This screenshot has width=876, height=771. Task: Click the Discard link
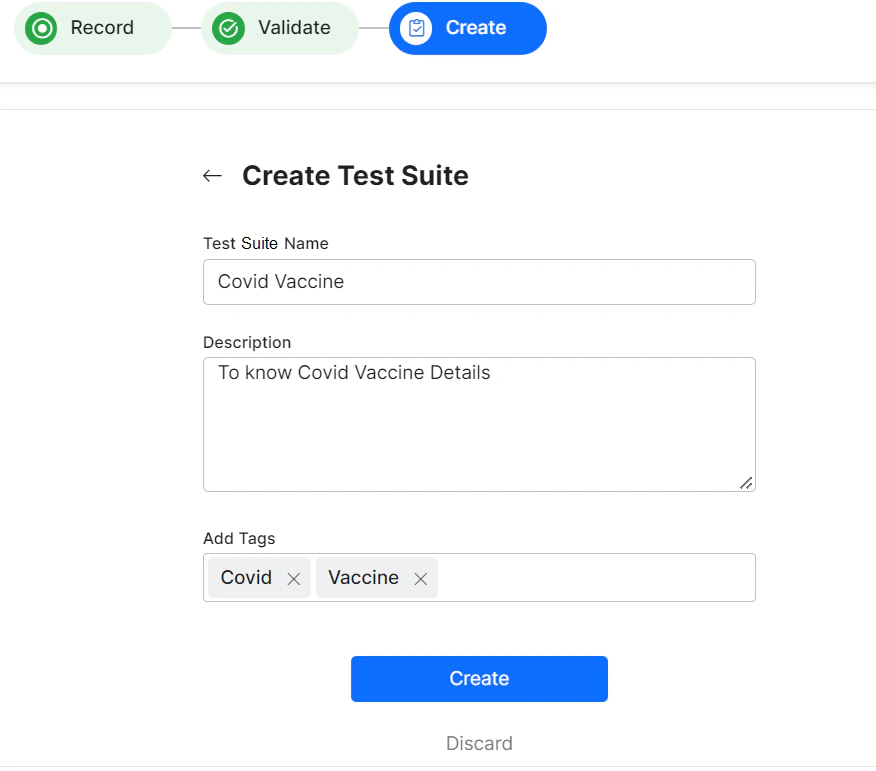click(479, 743)
